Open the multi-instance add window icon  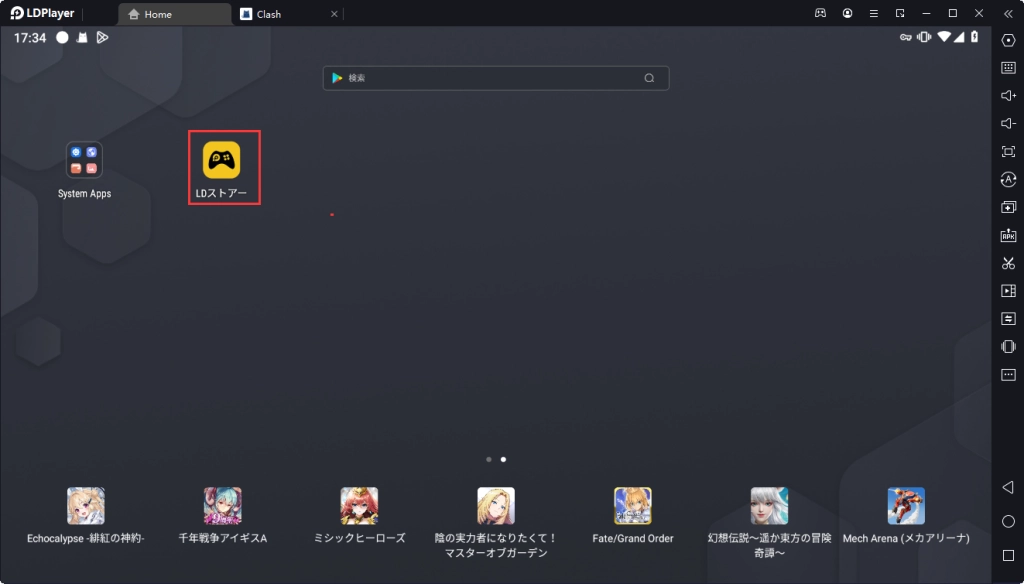tap(1008, 207)
